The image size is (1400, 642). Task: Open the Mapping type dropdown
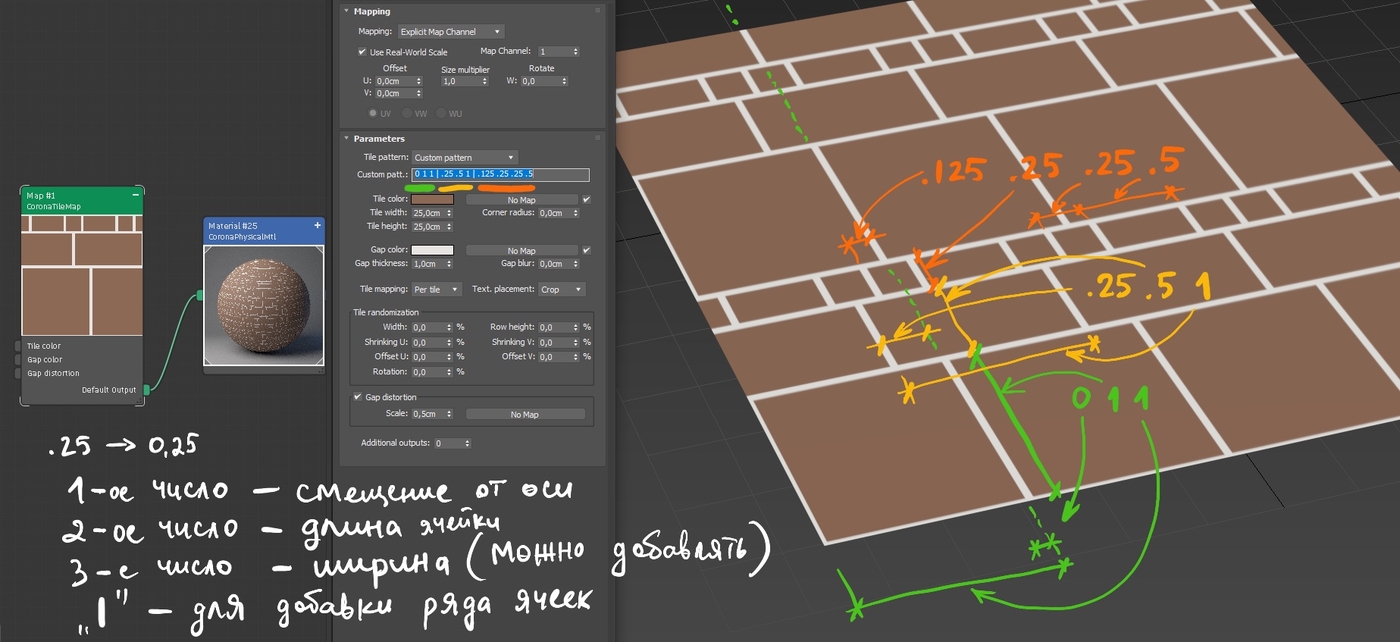tap(450, 32)
